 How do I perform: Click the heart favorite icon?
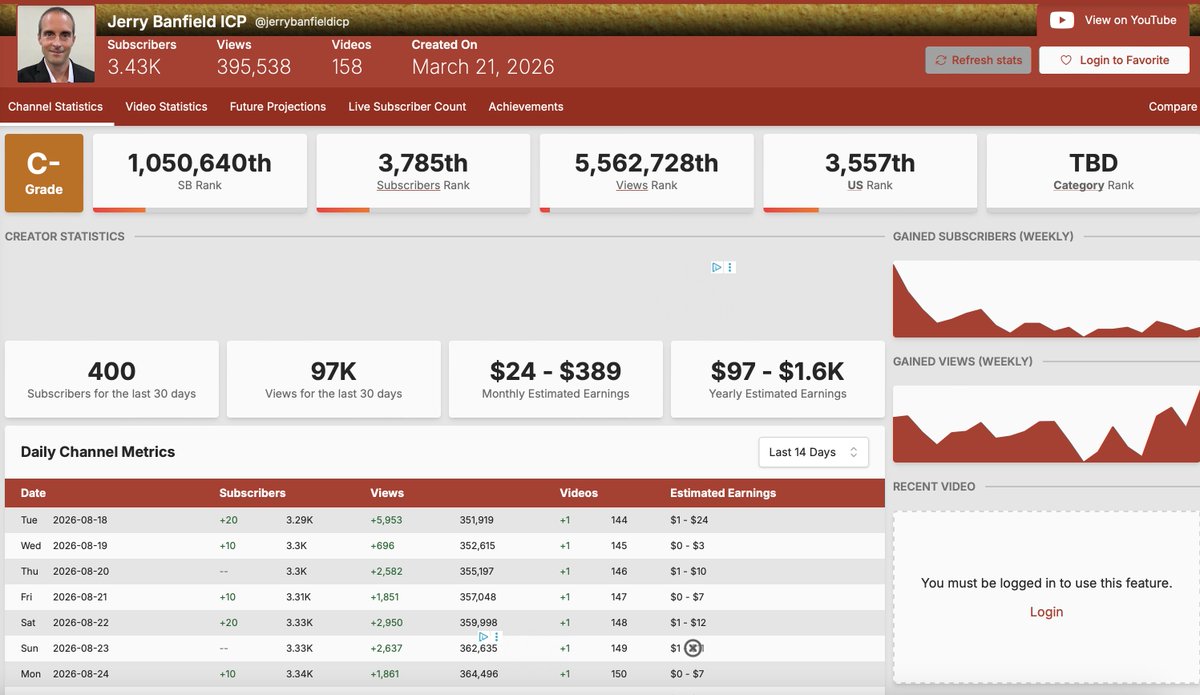tap(1066, 60)
